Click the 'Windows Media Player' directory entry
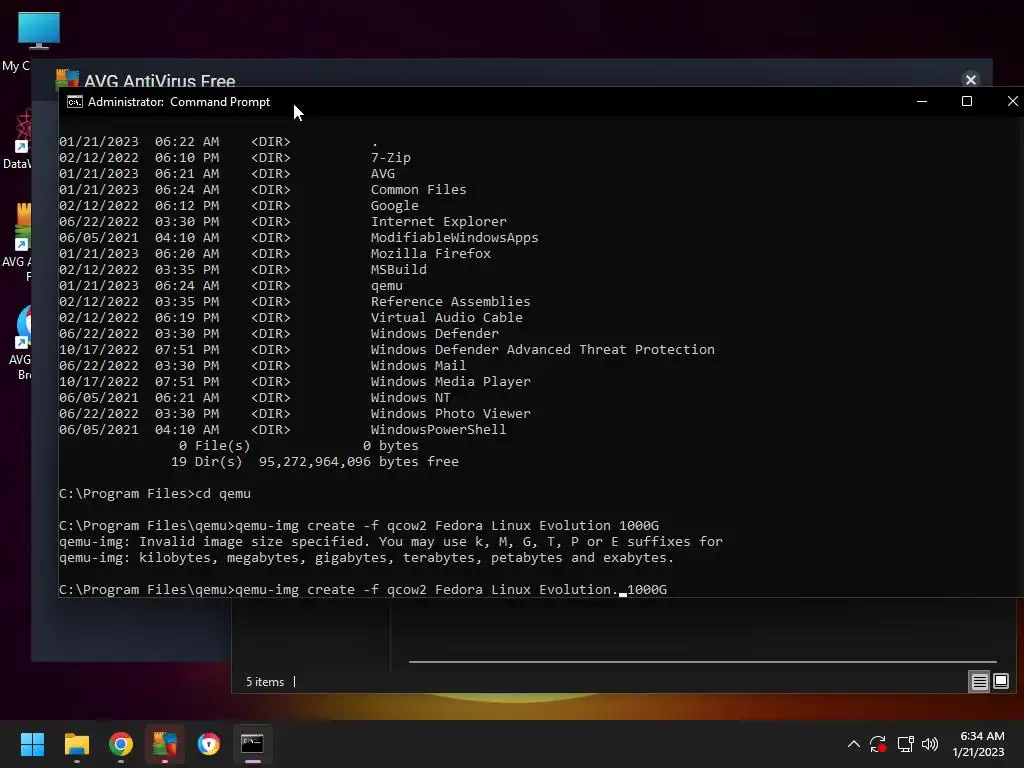Viewport: 1024px width, 768px height. [x=451, y=382]
